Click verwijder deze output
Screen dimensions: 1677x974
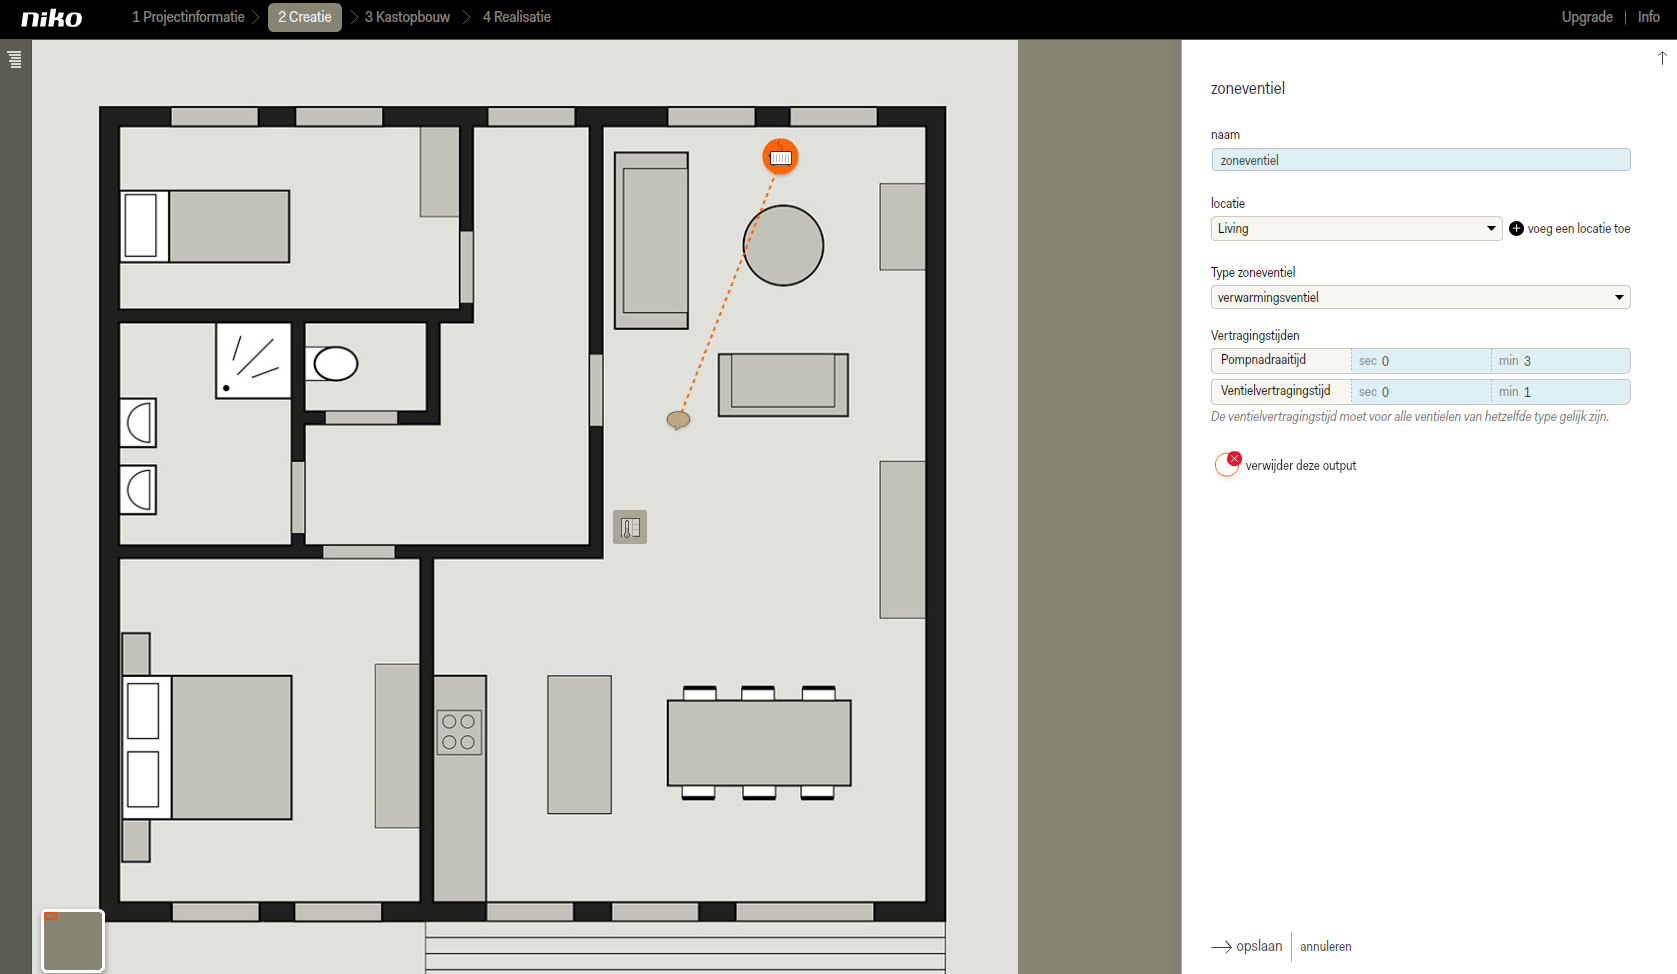pos(1300,466)
